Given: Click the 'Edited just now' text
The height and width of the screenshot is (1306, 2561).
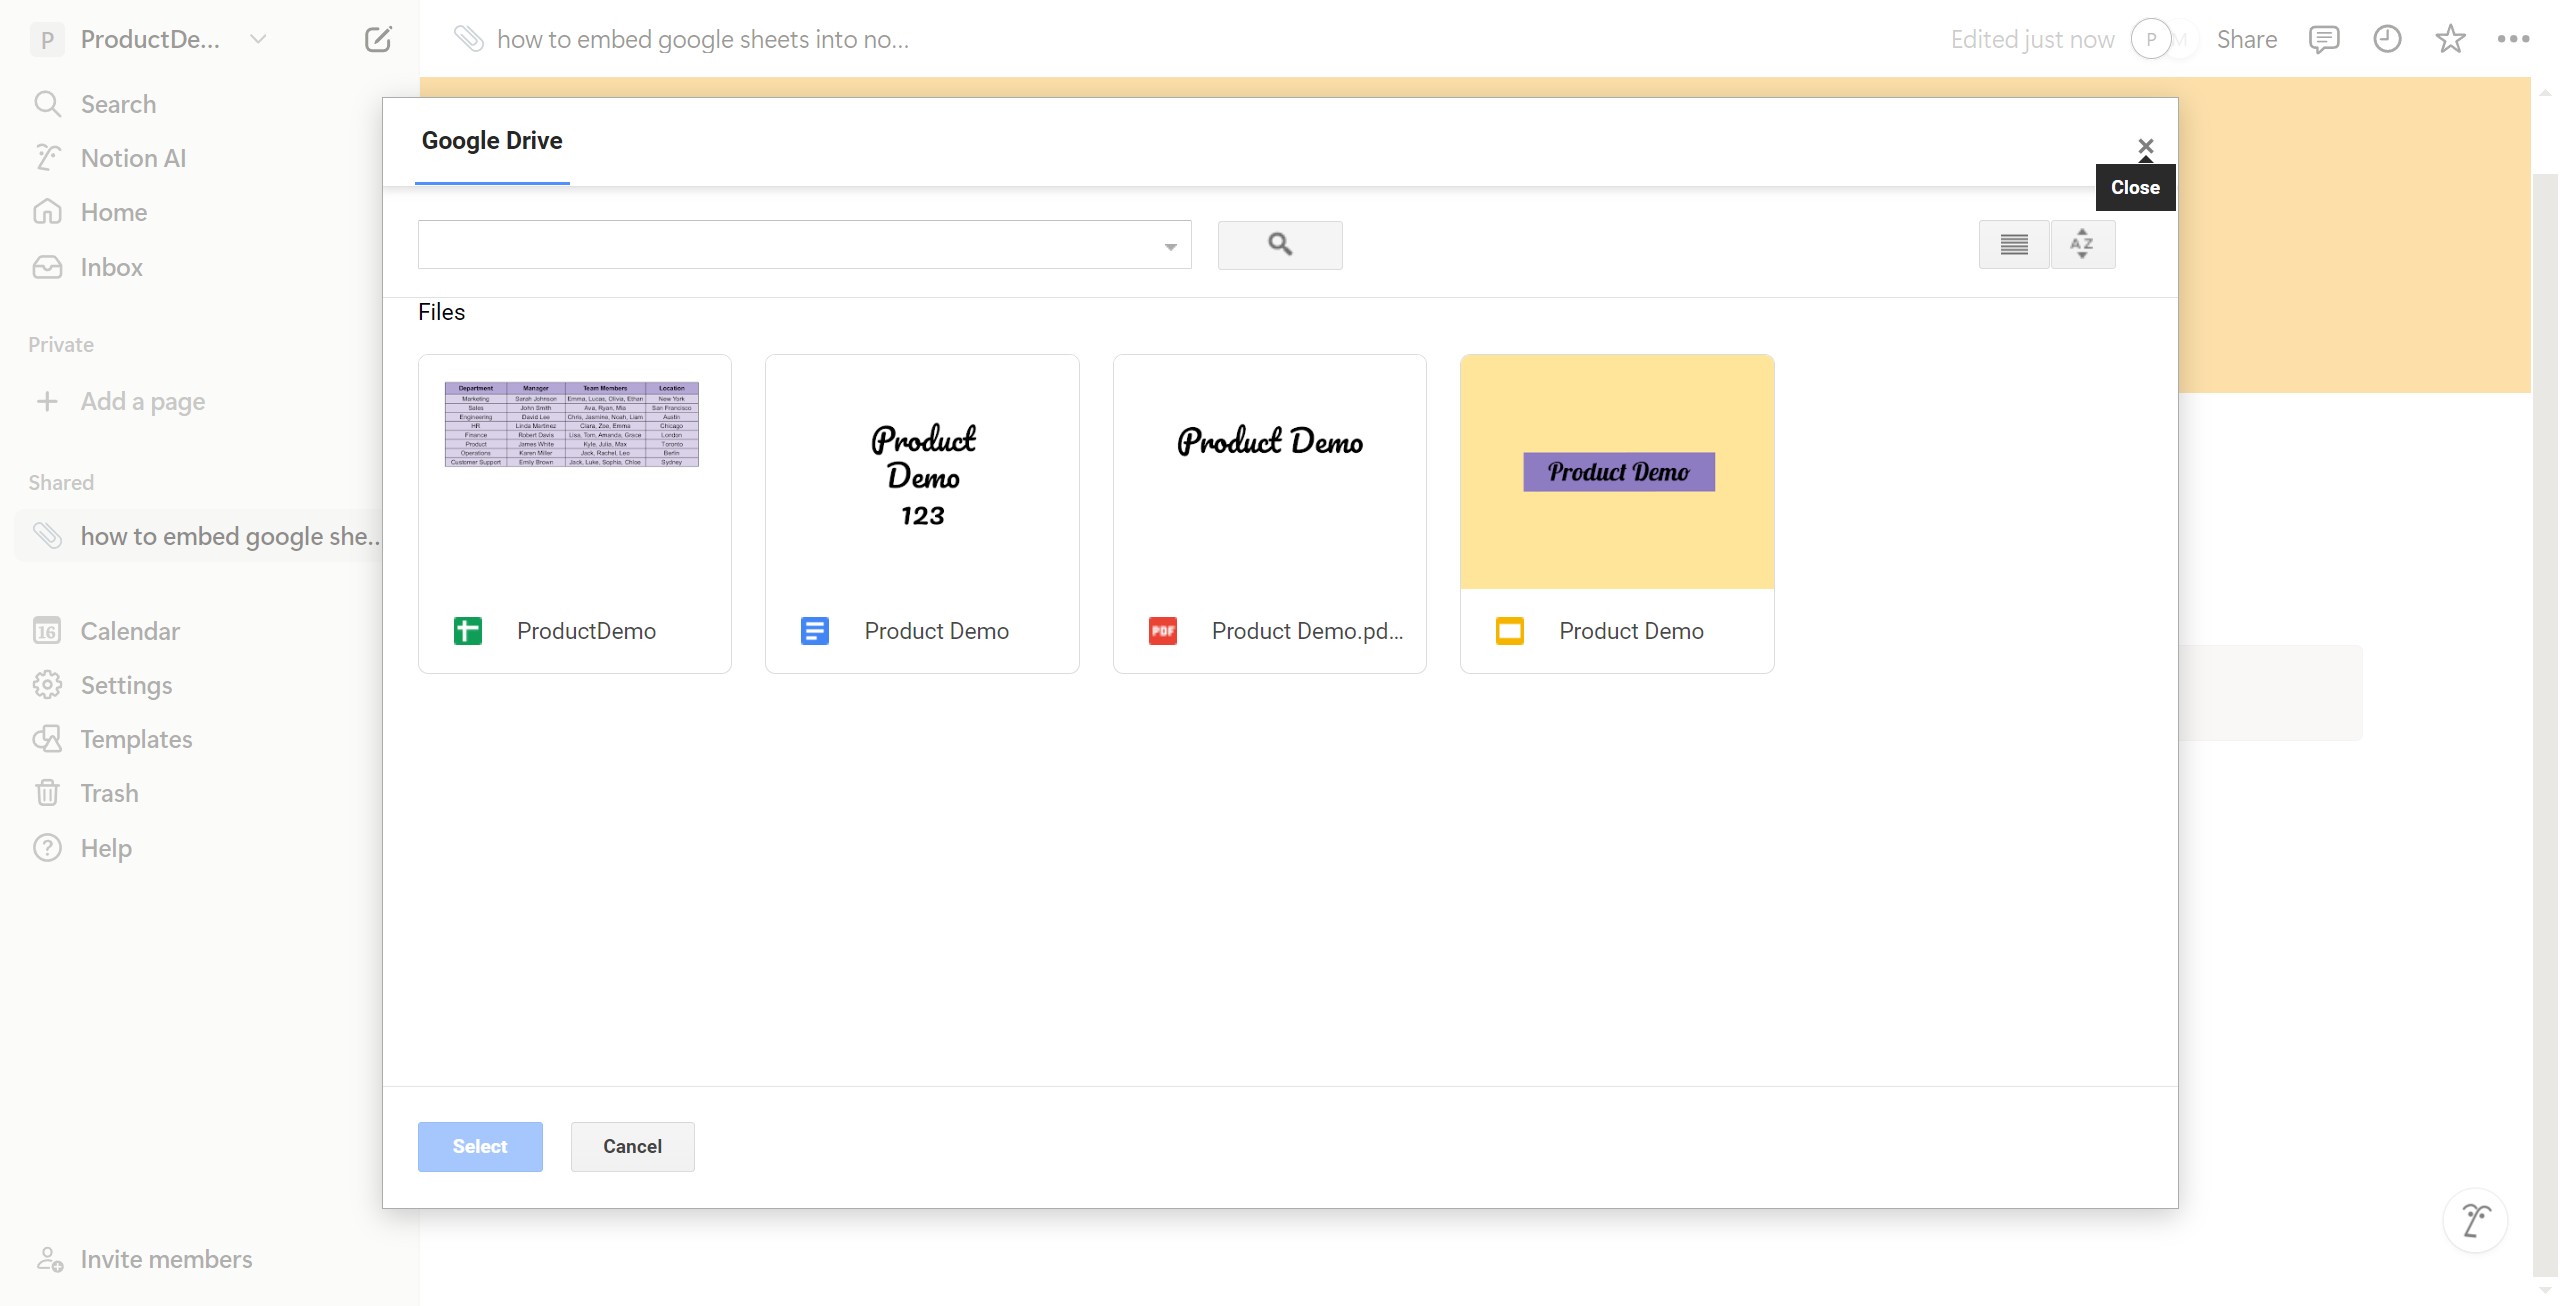Looking at the screenshot, I should pyautogui.click(x=2032, y=39).
